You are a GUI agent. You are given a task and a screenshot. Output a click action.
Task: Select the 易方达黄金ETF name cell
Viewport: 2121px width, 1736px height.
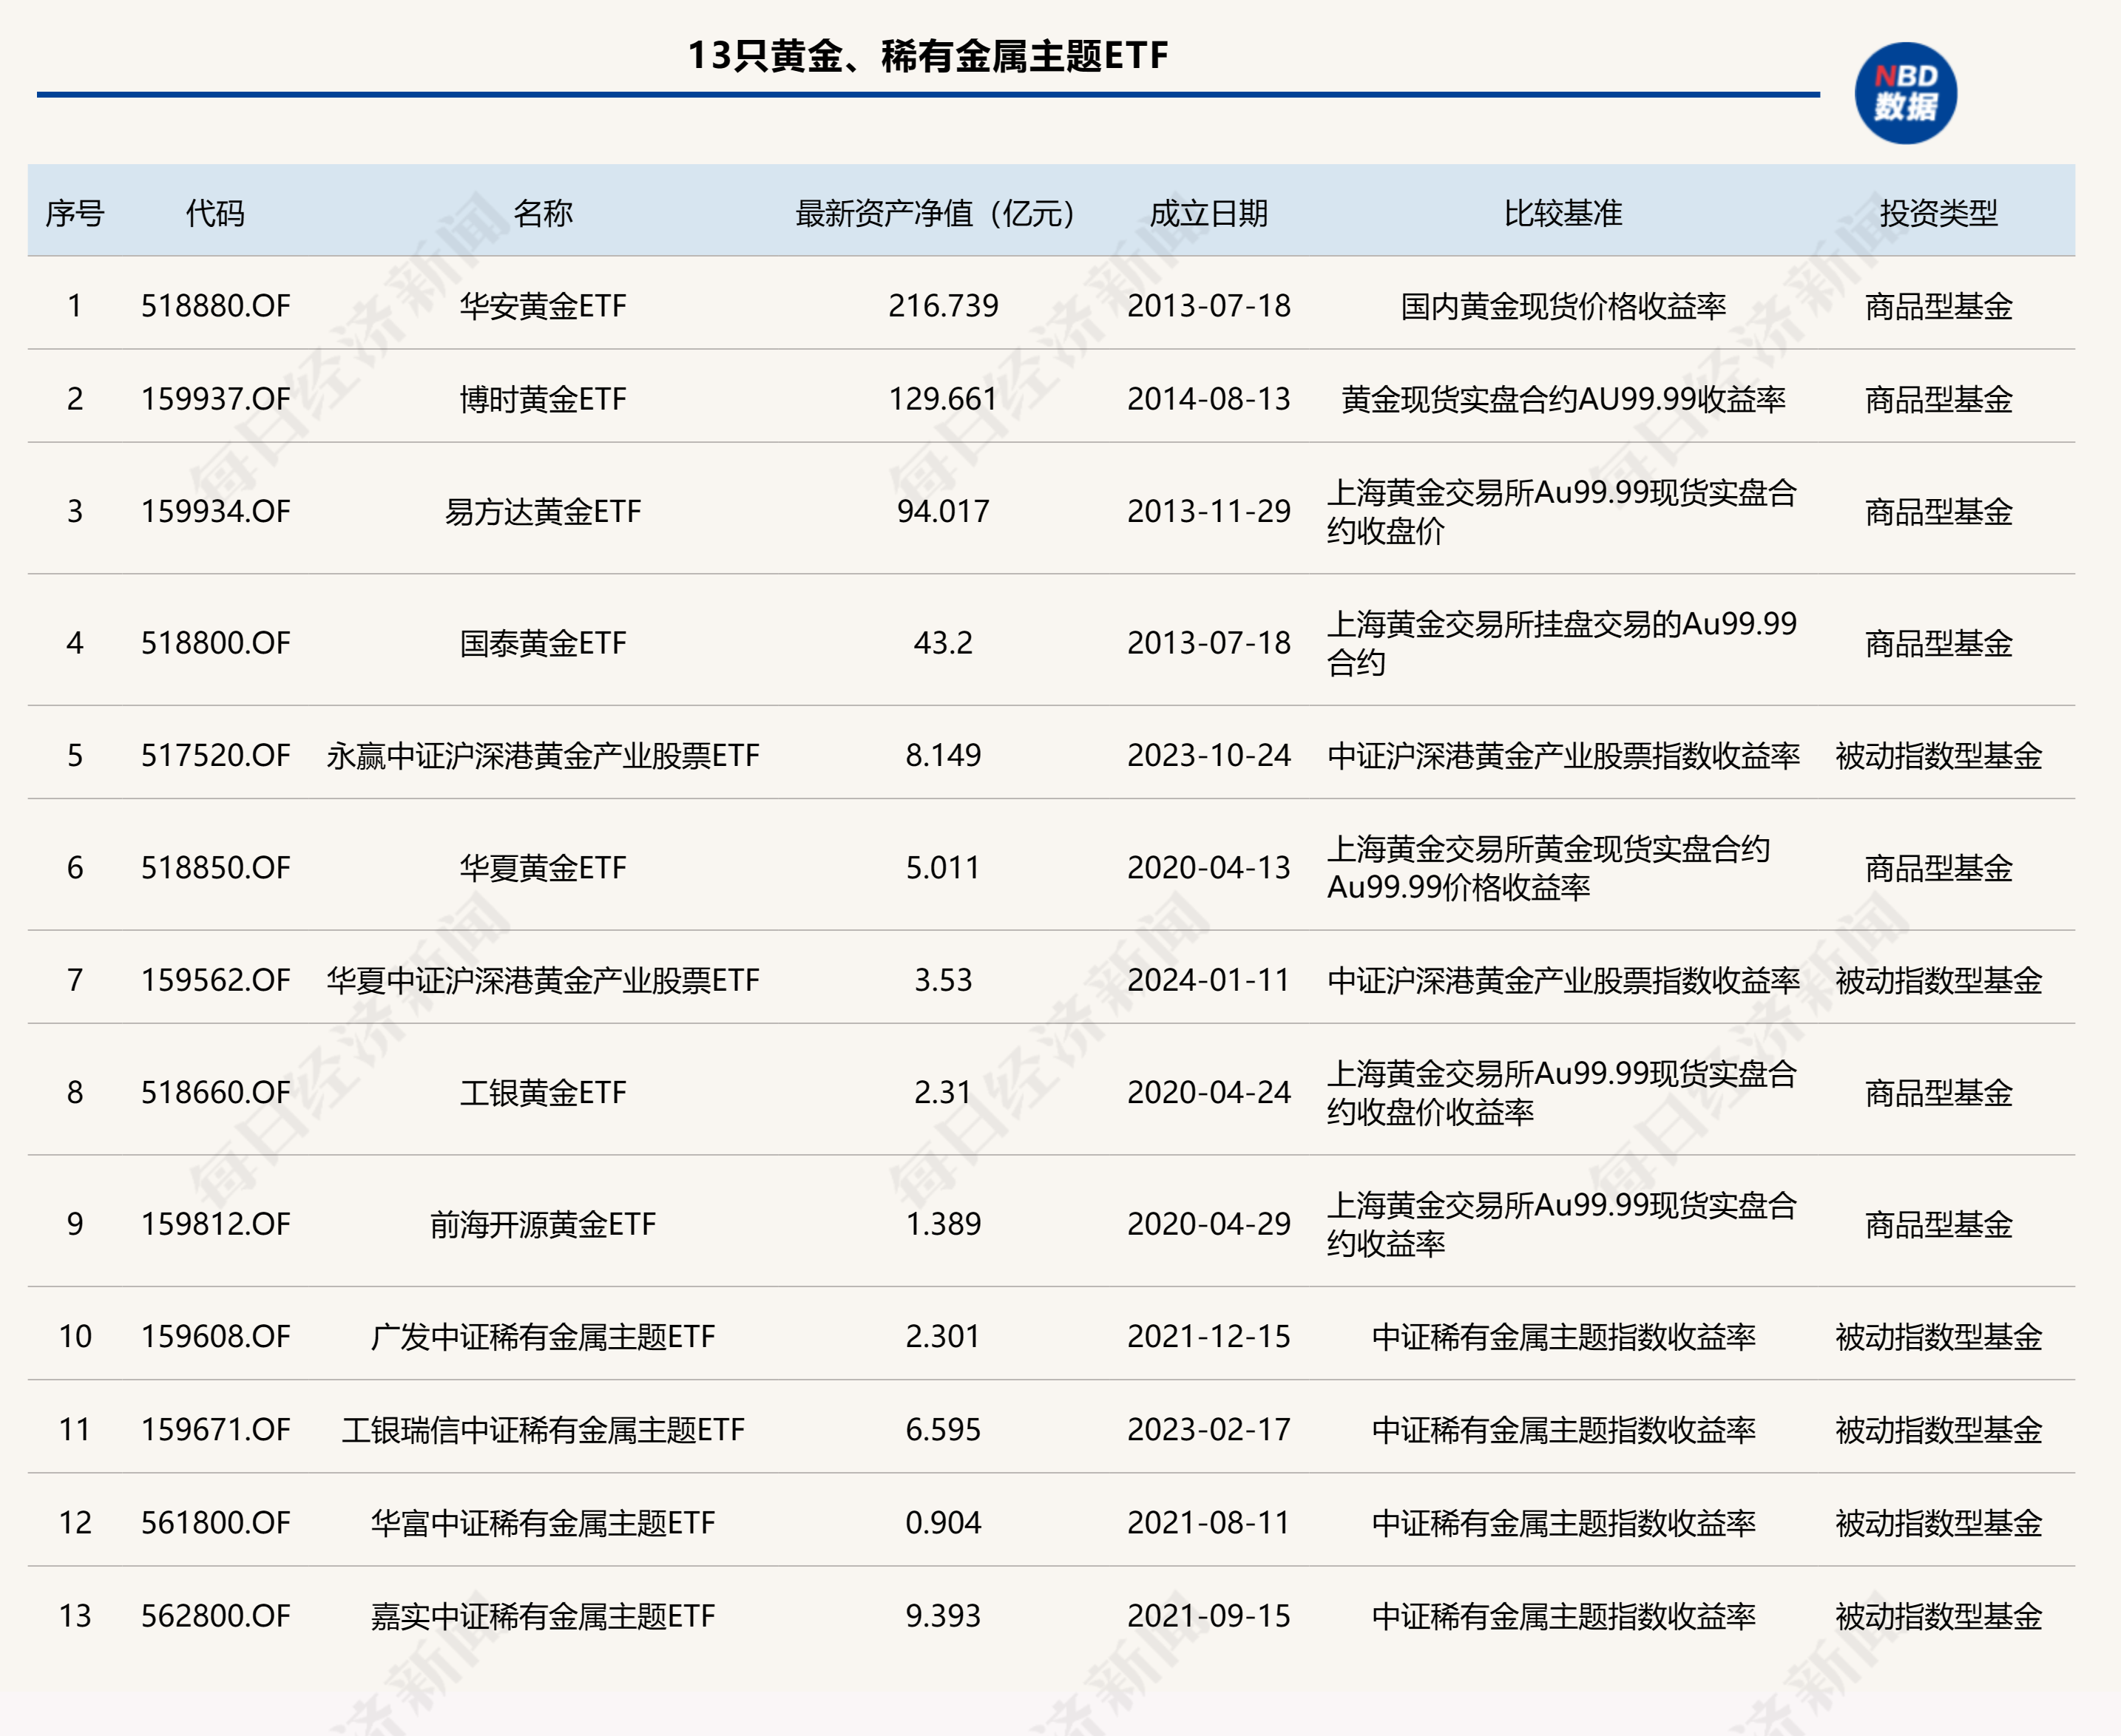click(543, 511)
